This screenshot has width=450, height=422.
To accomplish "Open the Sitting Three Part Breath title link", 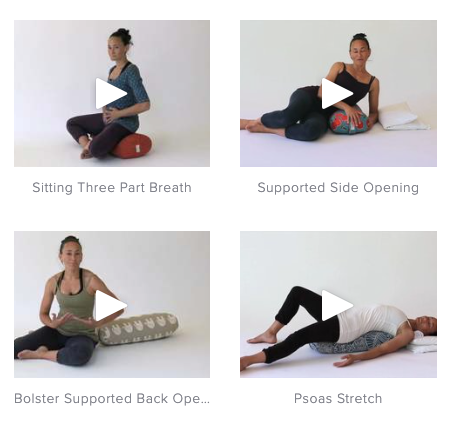I will tap(112, 187).
